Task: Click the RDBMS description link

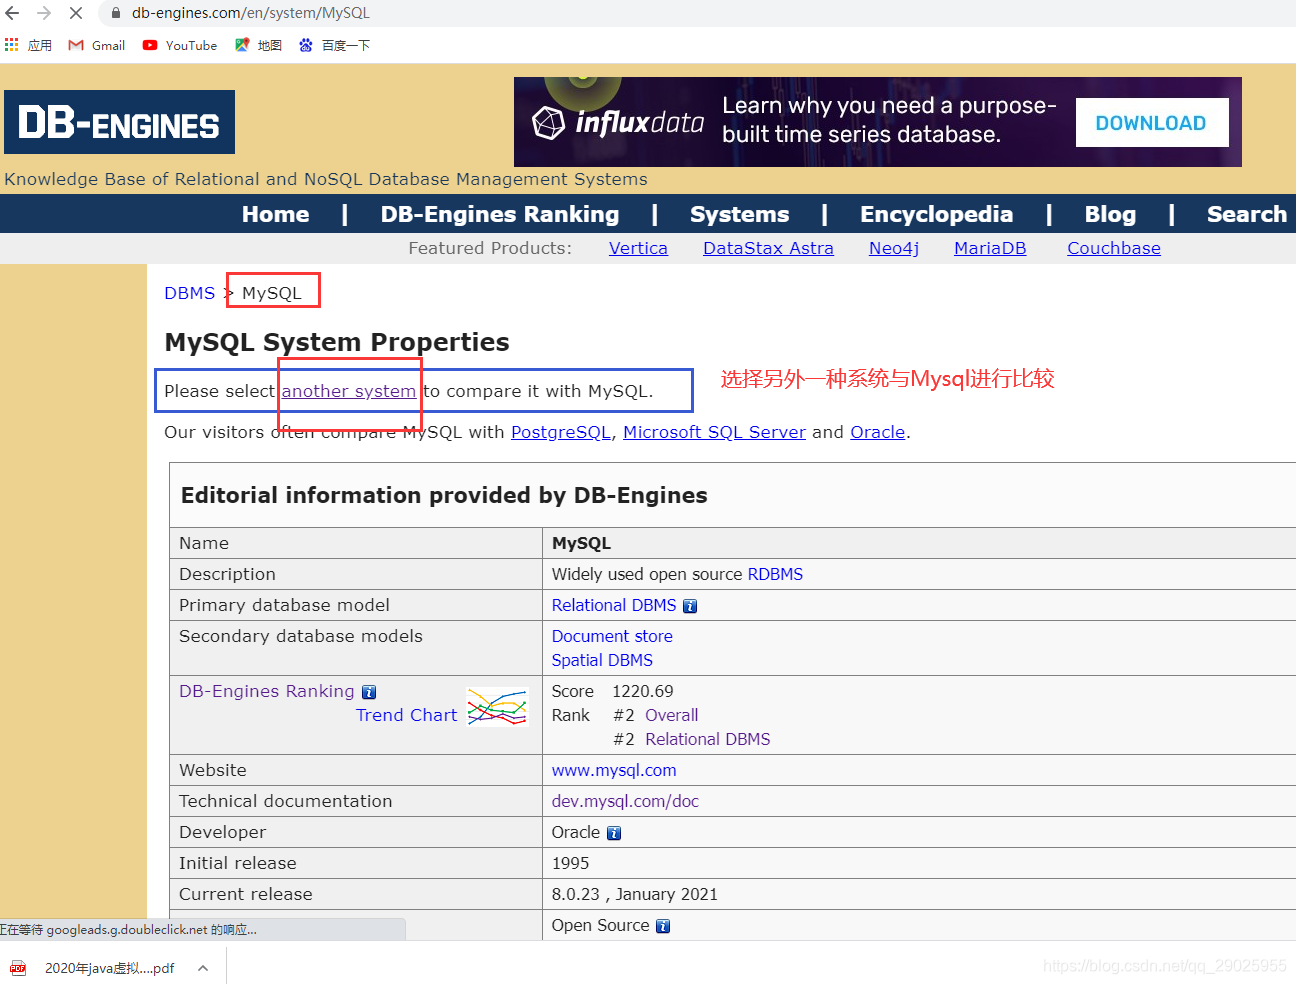Action: point(775,574)
